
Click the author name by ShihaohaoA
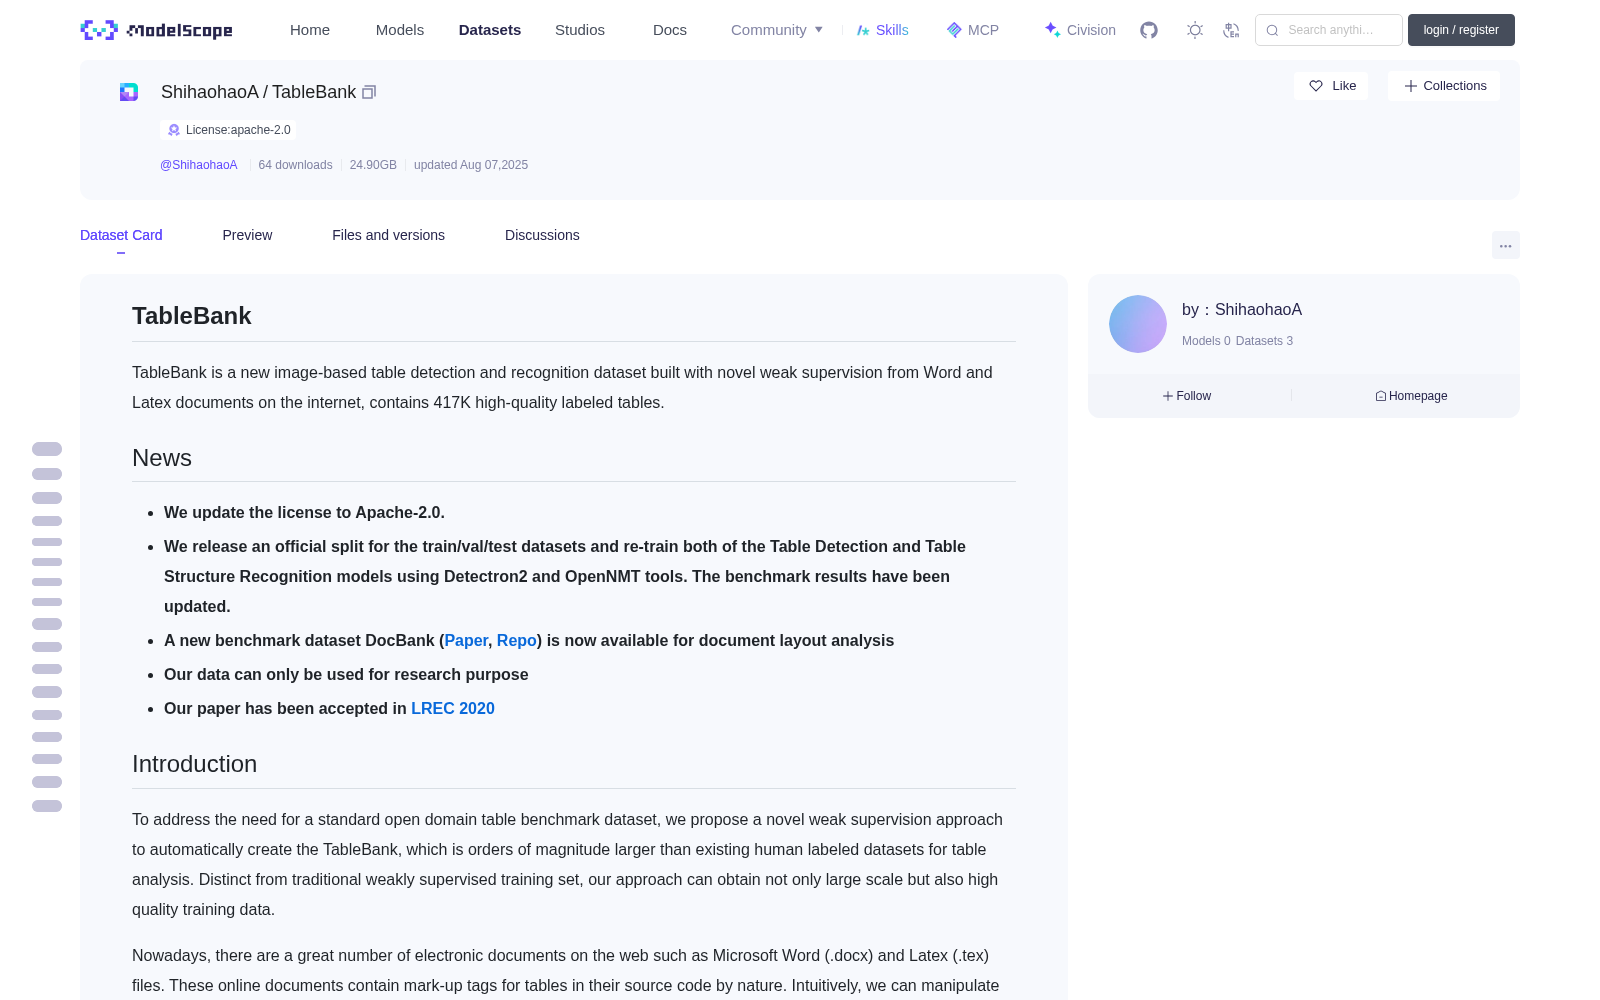pos(1242,310)
